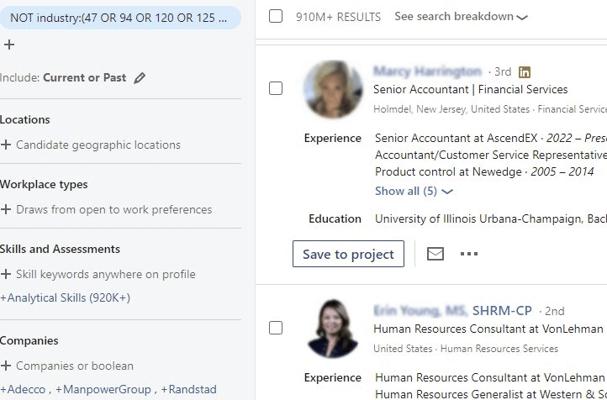Viewport: 607px width, 400px height.
Task: Send message via envelope icon
Action: 435,254
